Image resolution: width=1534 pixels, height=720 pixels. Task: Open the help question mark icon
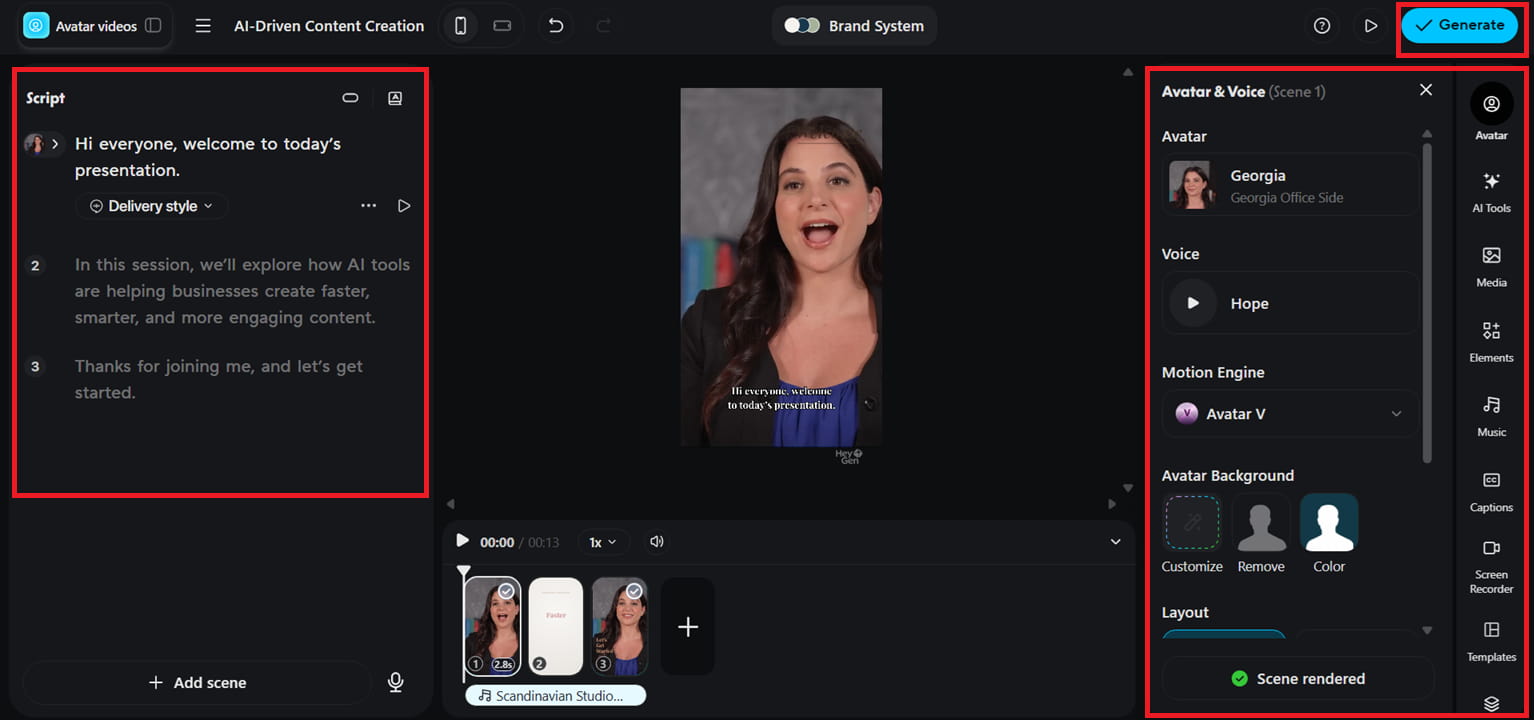point(1322,26)
